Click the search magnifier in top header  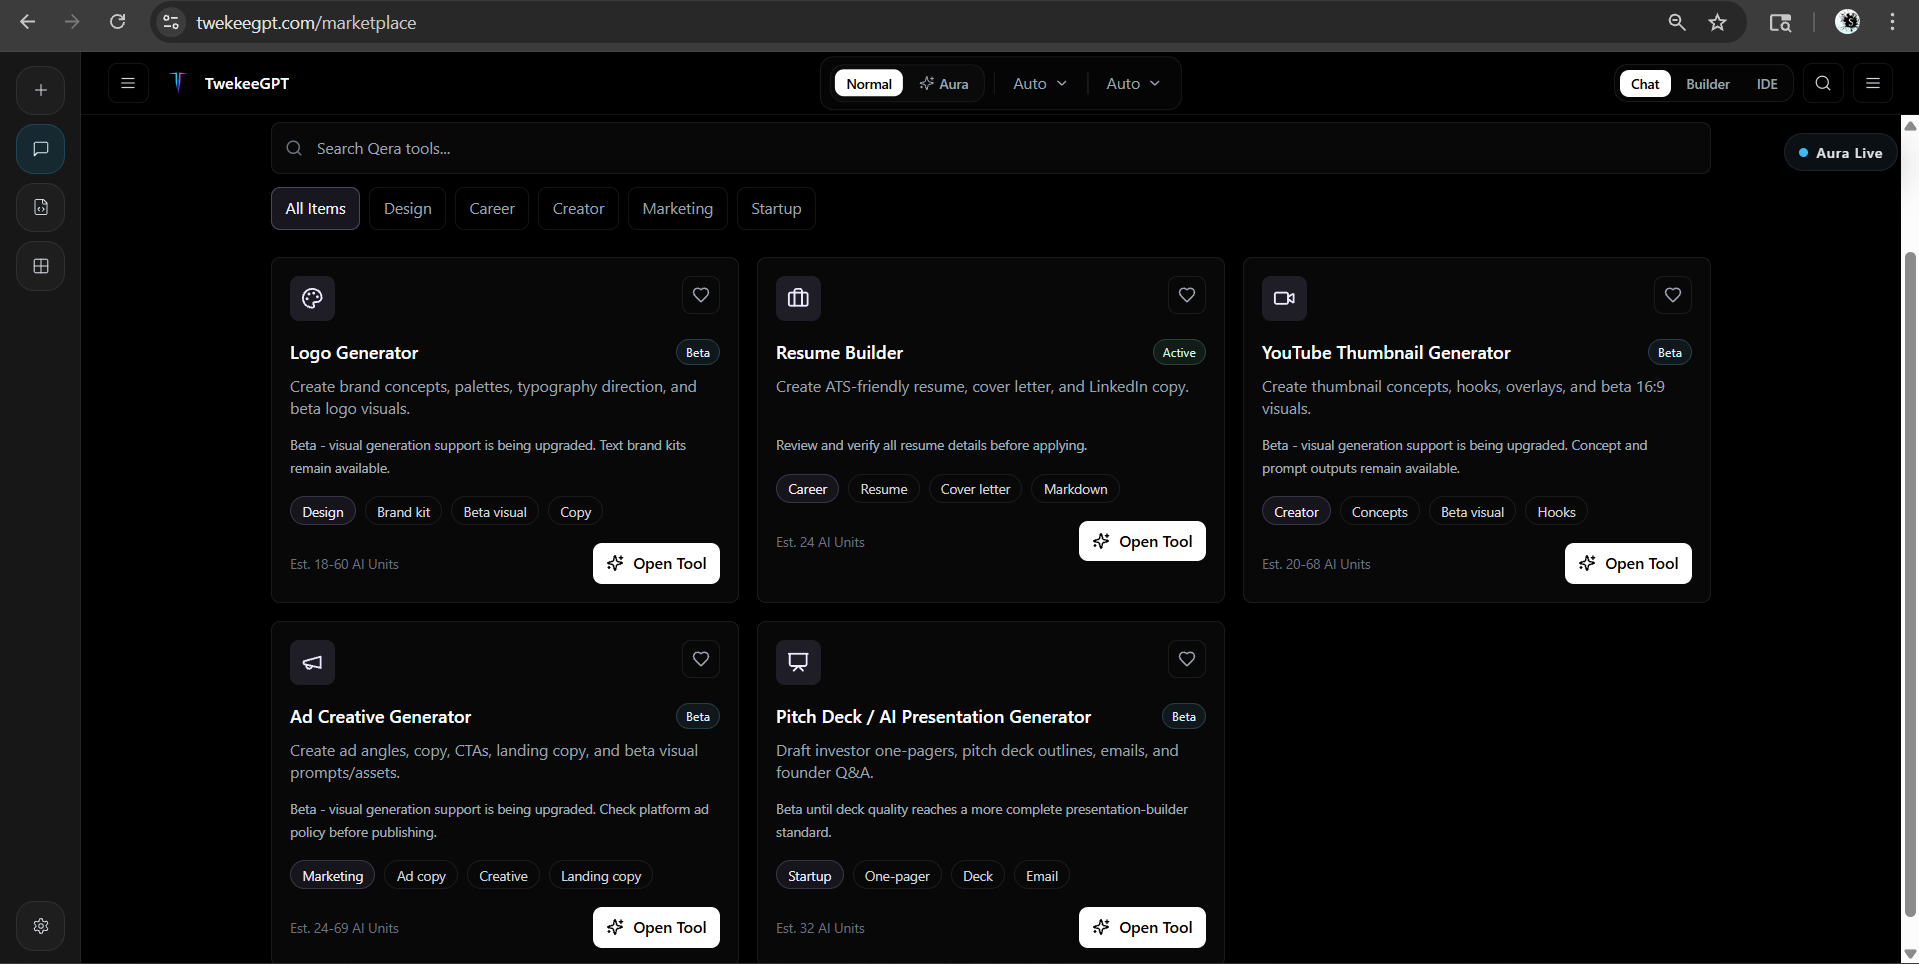1823,83
